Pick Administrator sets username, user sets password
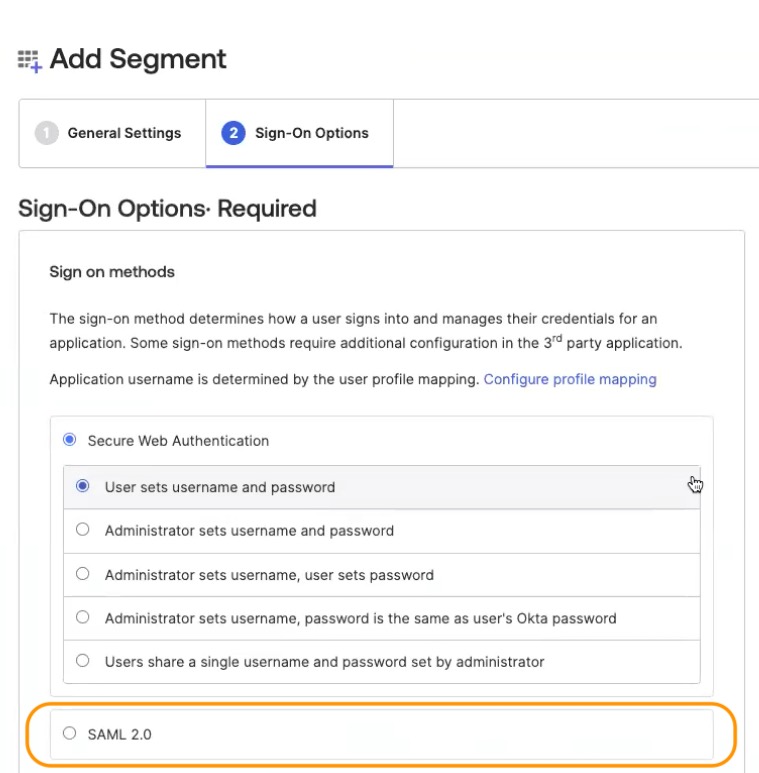The image size is (759, 773). 83,575
